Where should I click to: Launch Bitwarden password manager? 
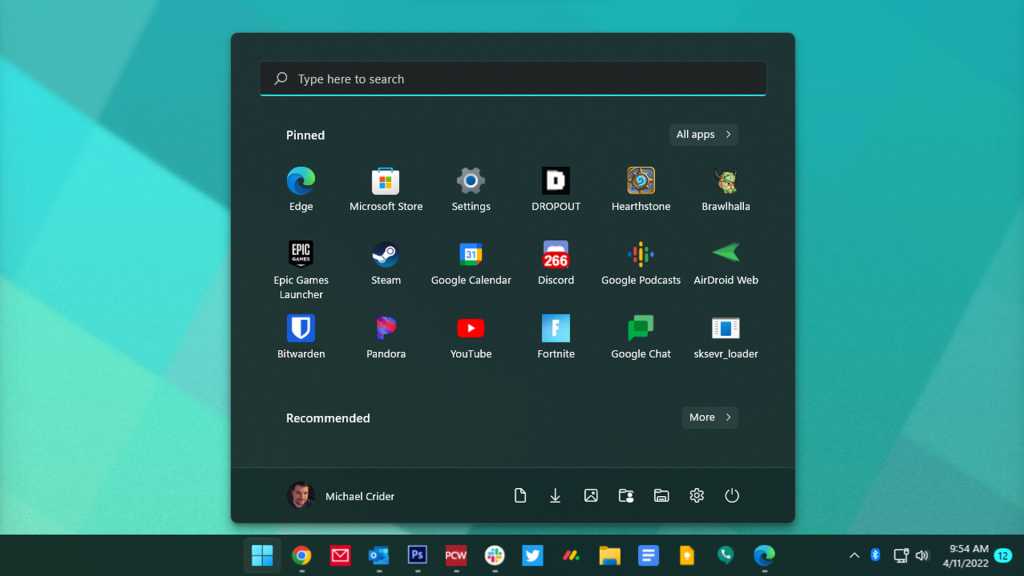coord(300,336)
